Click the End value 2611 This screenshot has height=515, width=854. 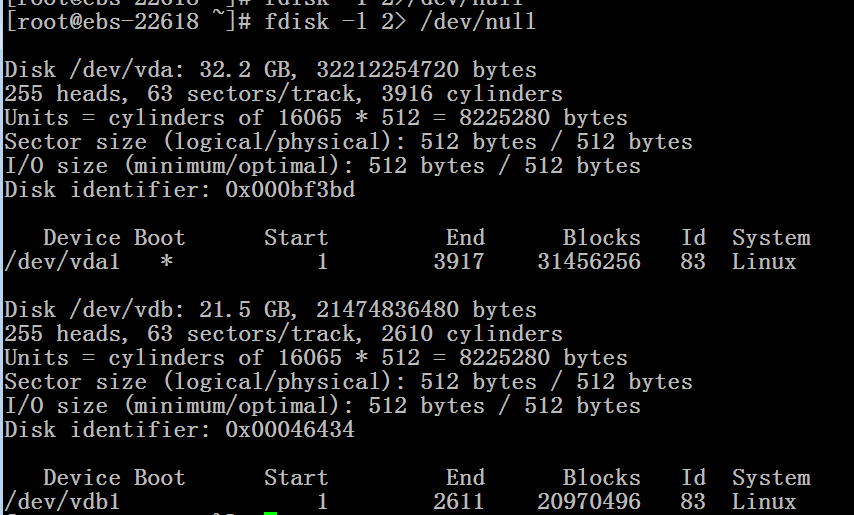pyautogui.click(x=459, y=501)
